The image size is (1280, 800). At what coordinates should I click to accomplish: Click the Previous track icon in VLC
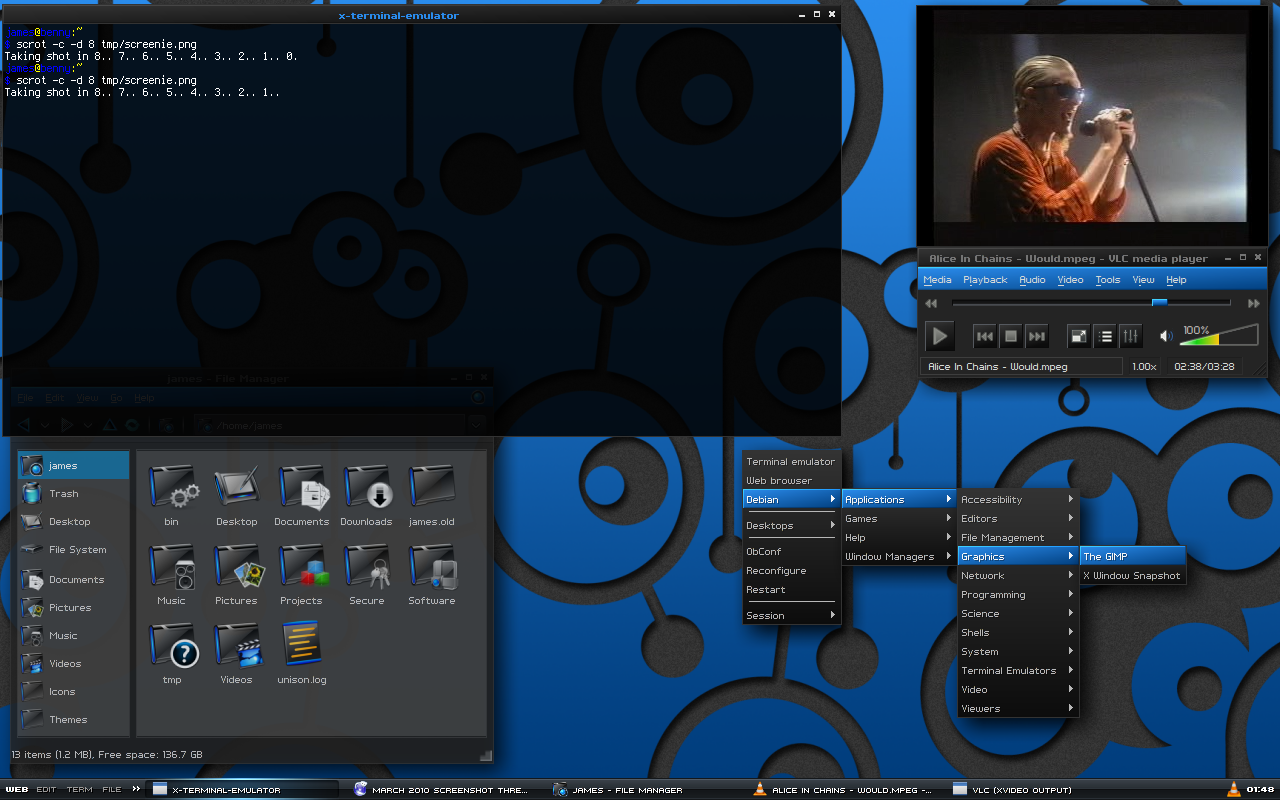(x=984, y=336)
